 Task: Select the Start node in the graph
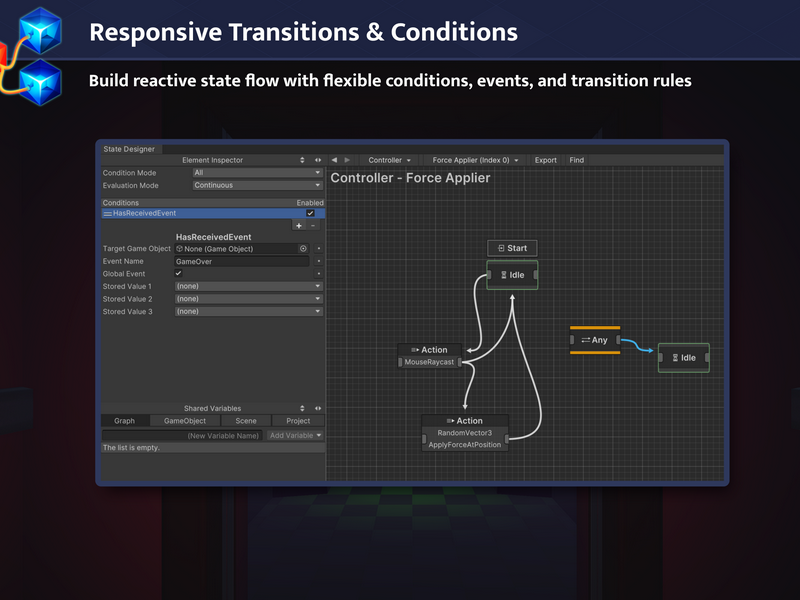pos(512,248)
